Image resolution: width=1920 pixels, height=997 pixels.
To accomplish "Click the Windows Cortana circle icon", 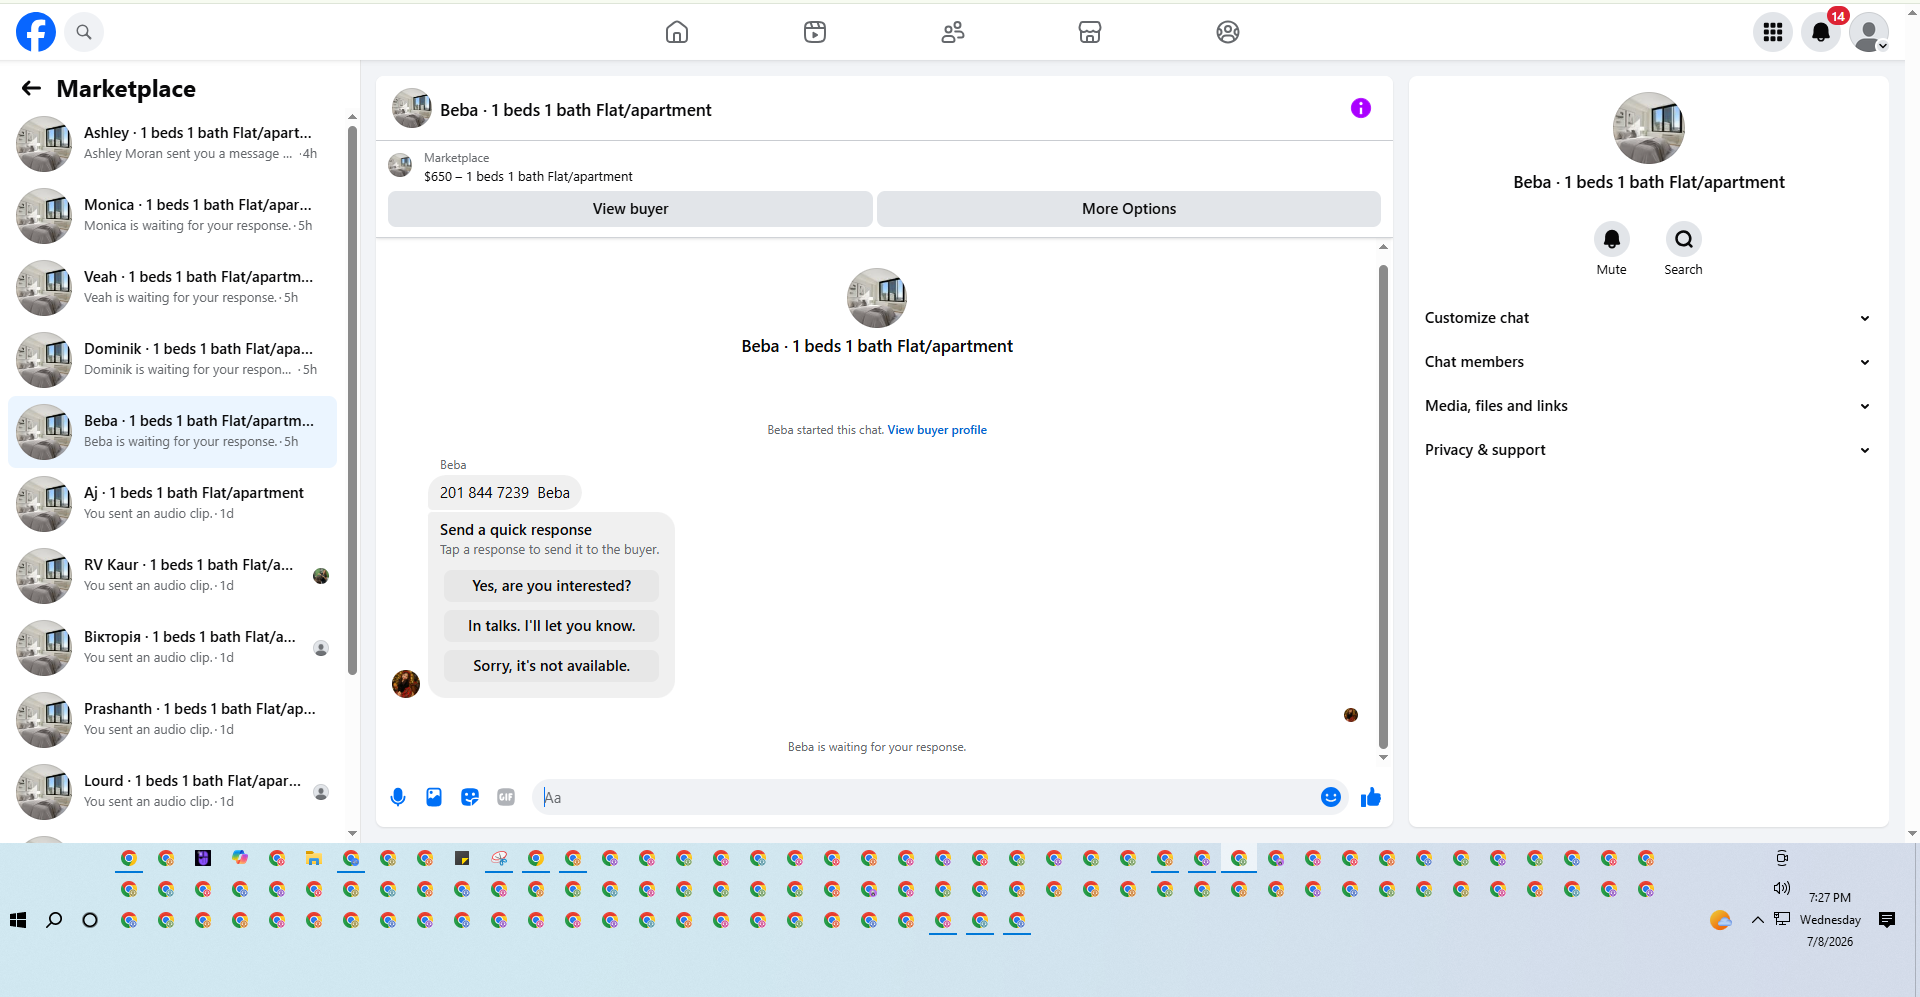I will pos(90,920).
